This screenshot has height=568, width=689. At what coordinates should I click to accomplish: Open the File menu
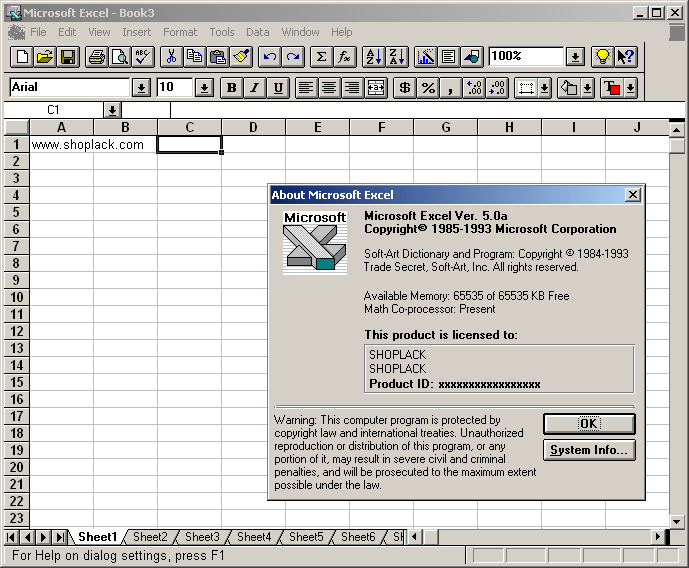click(38, 32)
